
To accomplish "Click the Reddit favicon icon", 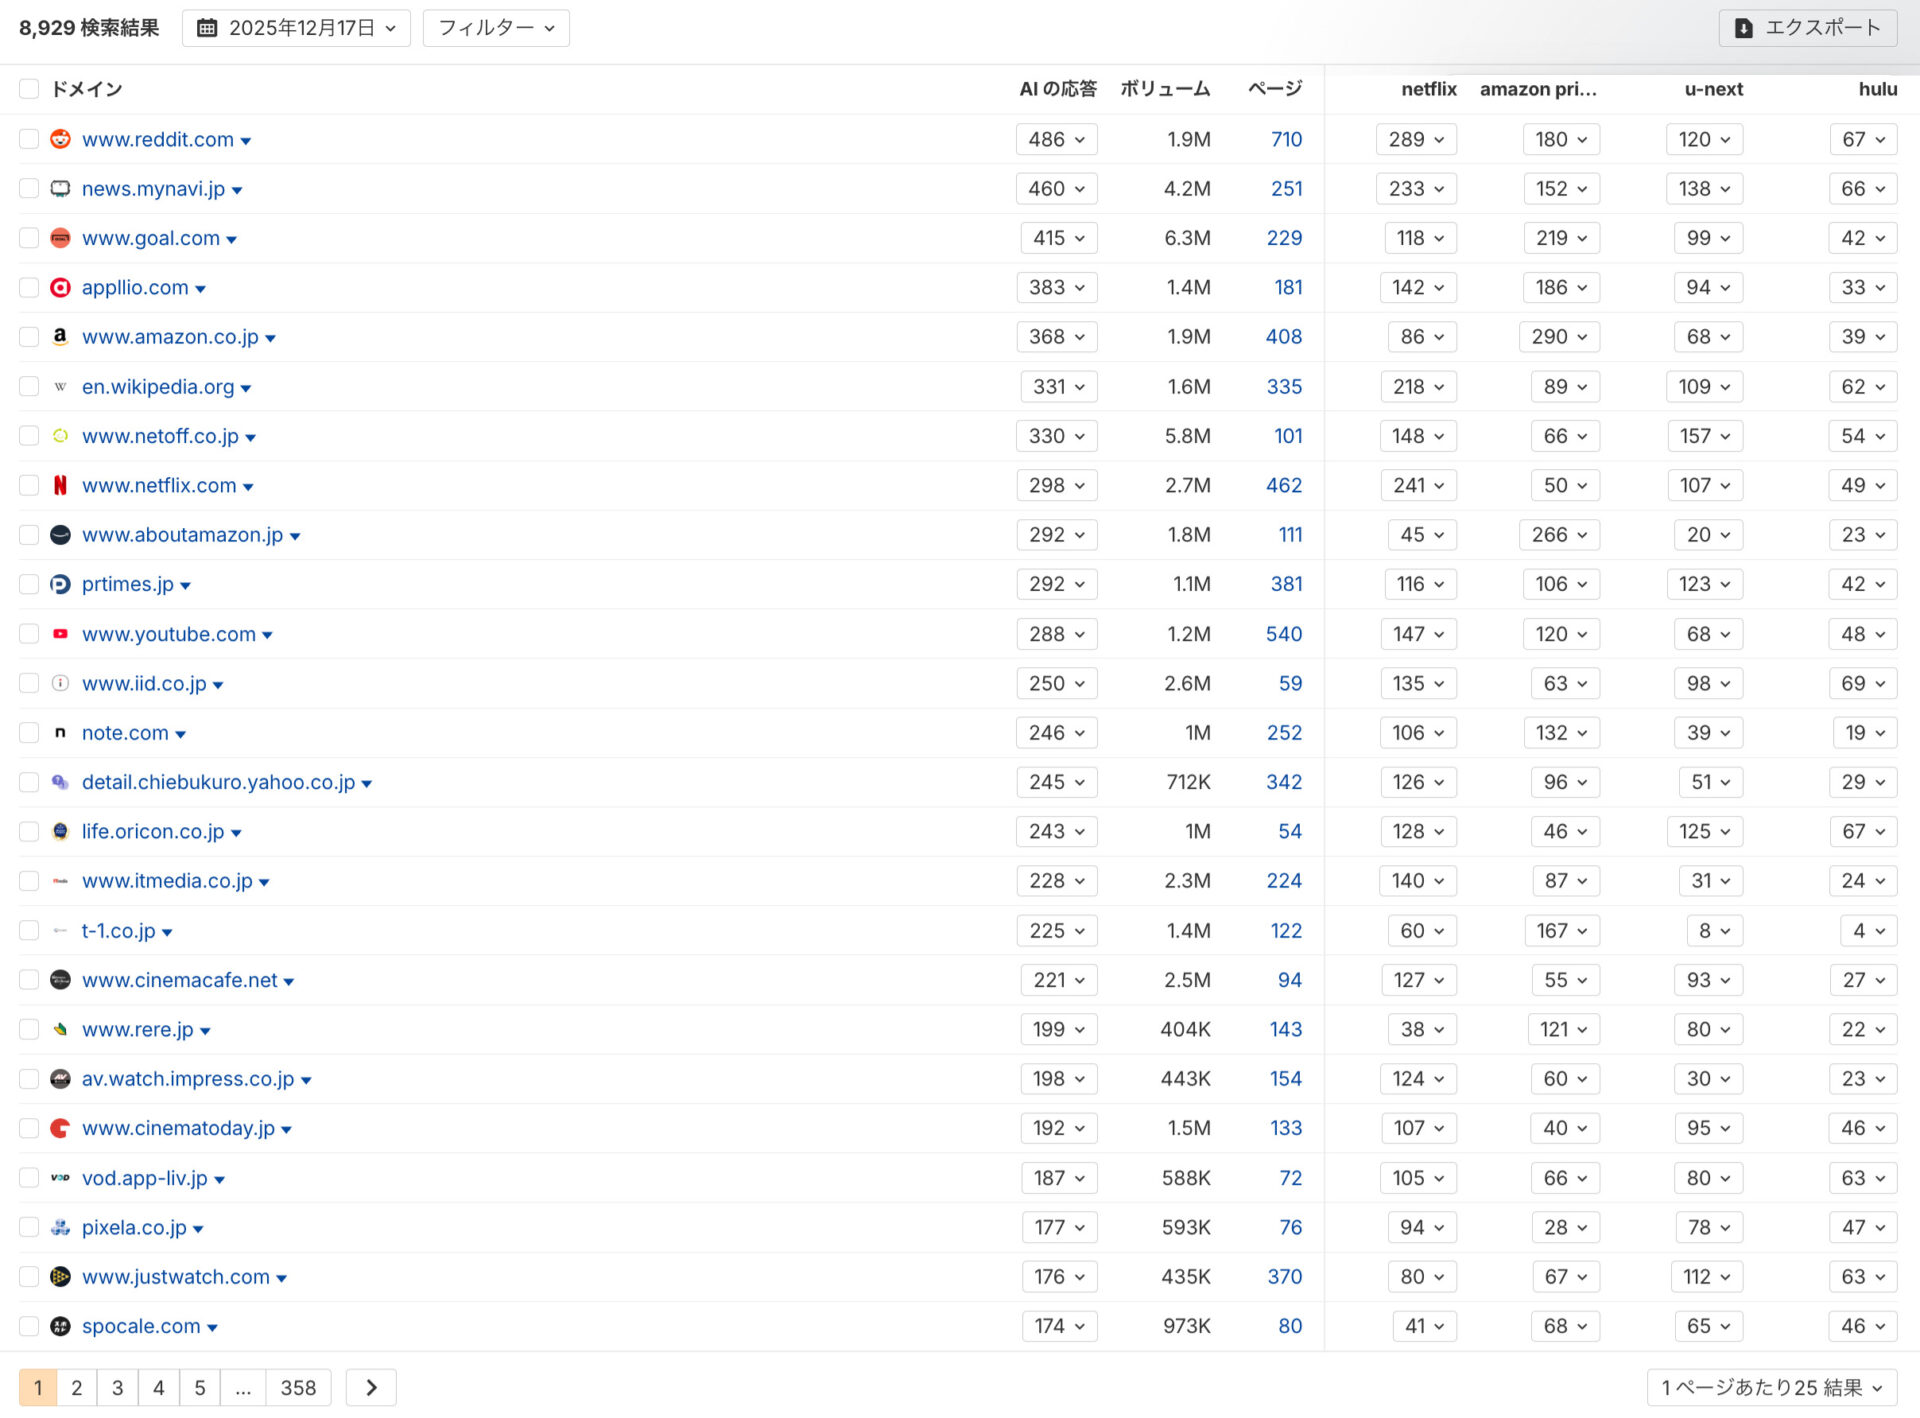I will [x=60, y=139].
